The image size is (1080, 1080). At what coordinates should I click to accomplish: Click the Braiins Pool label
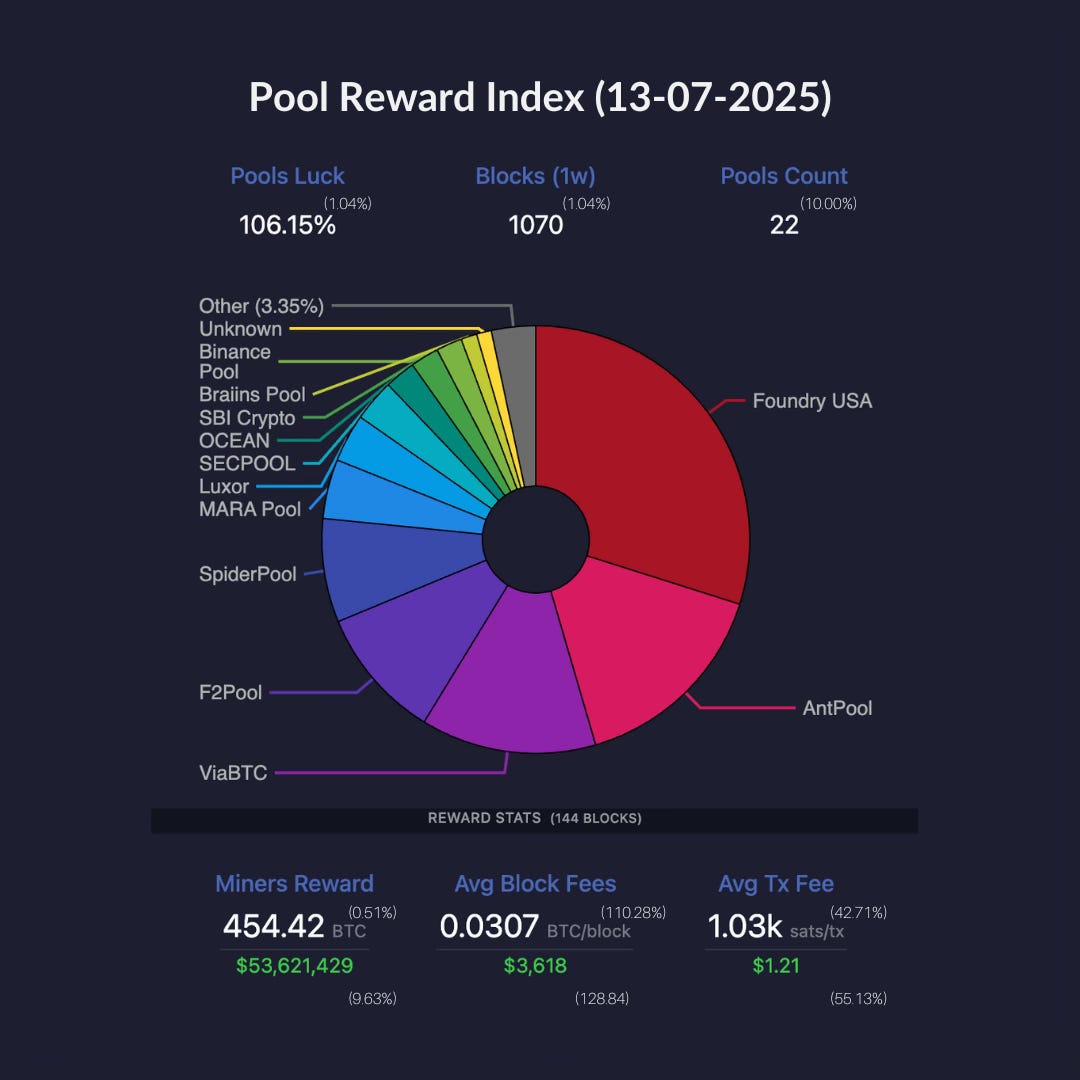(252, 395)
